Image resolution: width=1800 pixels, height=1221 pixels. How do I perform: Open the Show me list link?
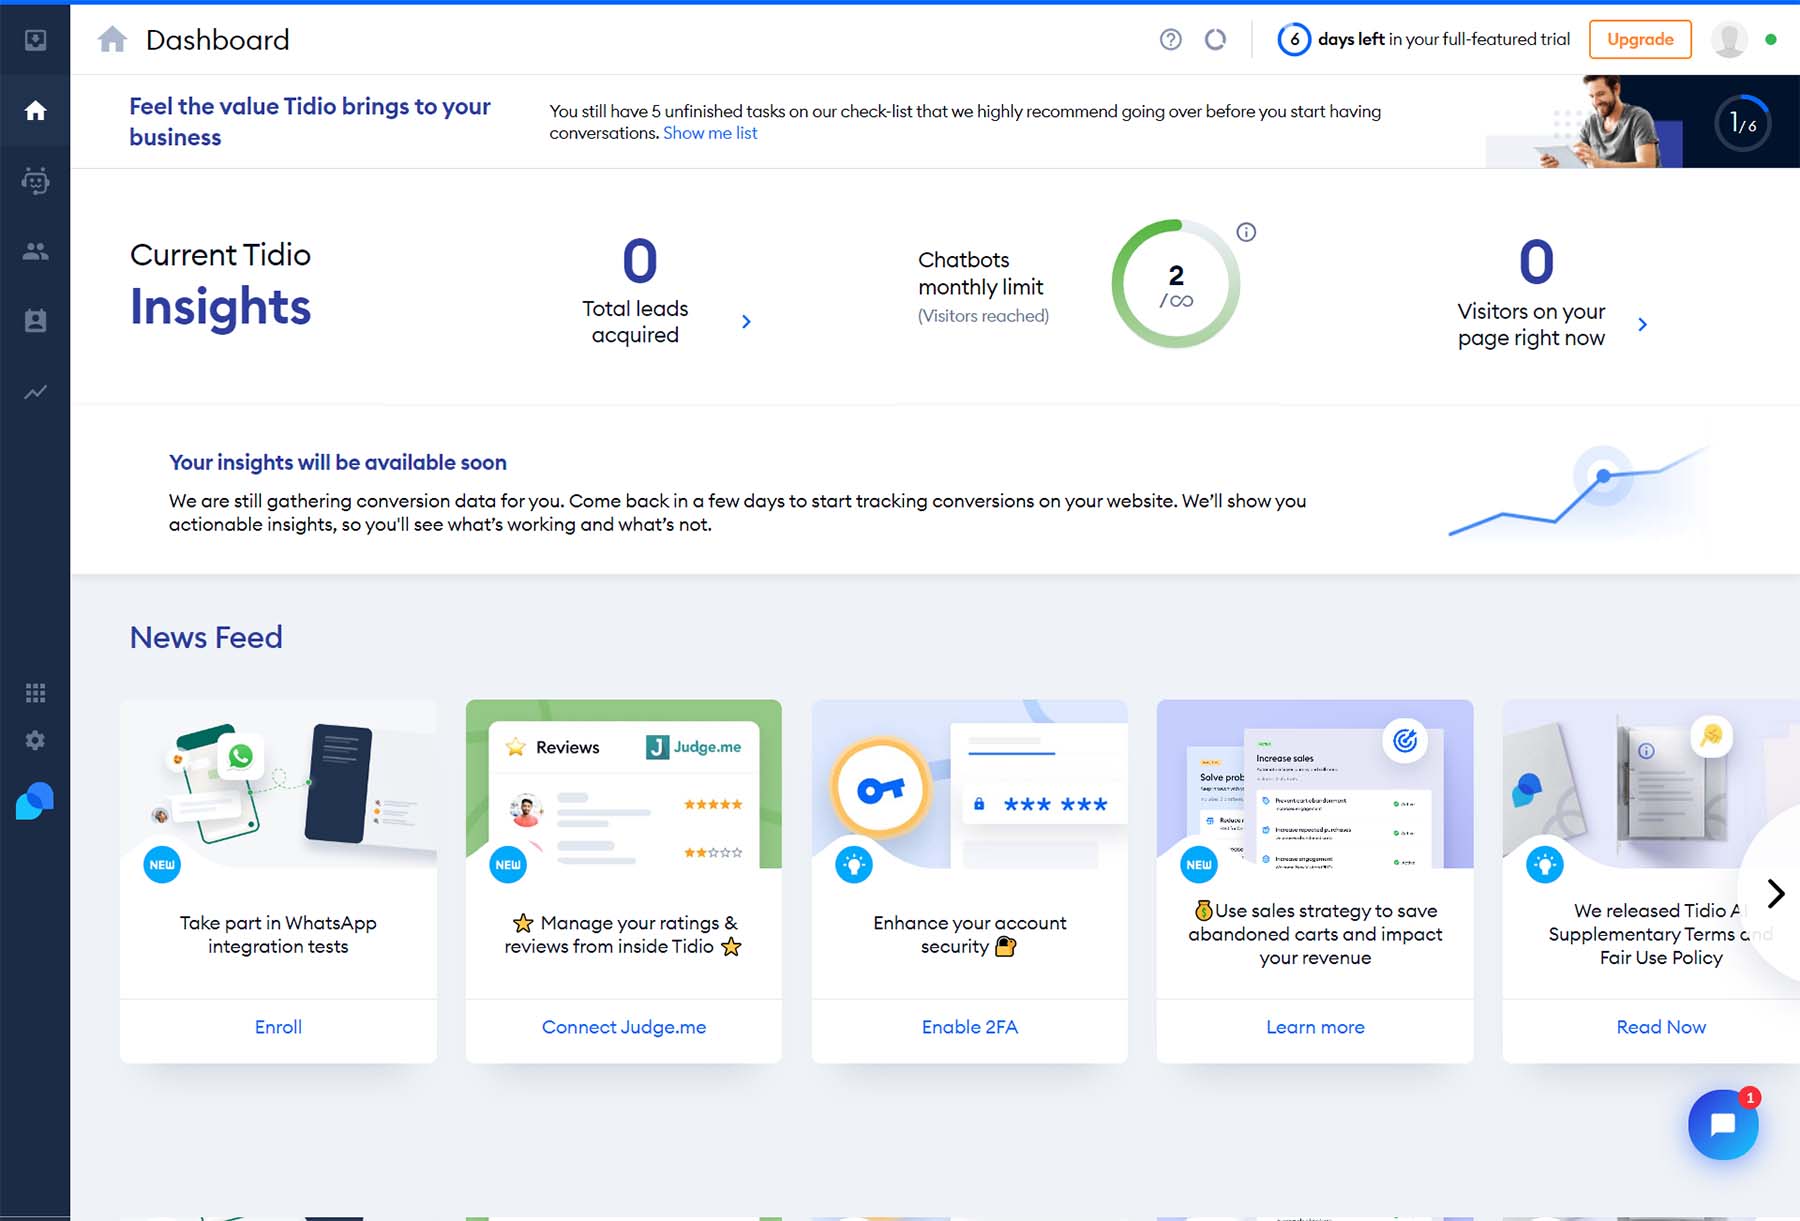(710, 132)
